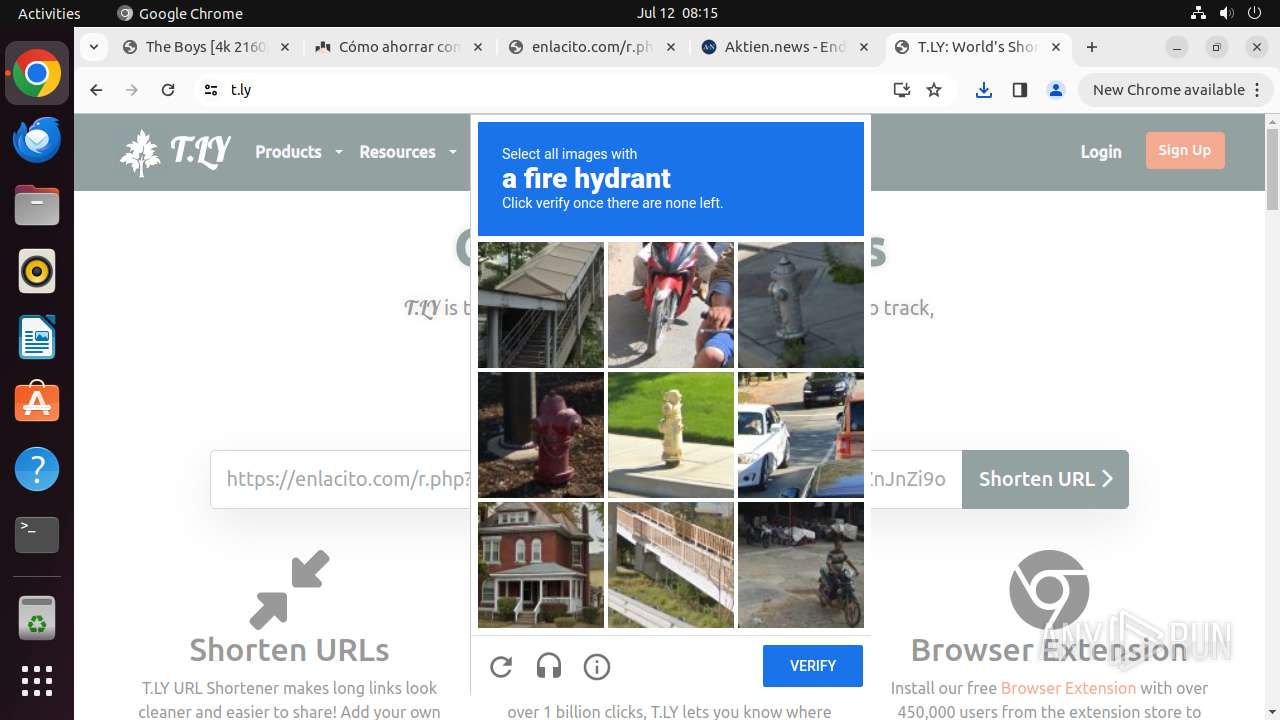The height and width of the screenshot is (720, 1280).
Task: Click the VERIFY button
Action: pos(813,666)
